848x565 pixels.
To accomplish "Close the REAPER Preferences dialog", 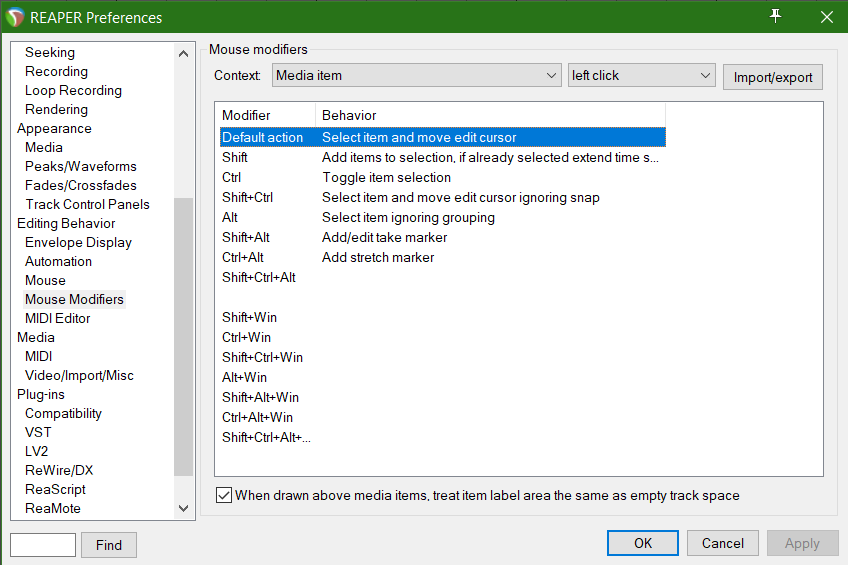I will (826, 17).
